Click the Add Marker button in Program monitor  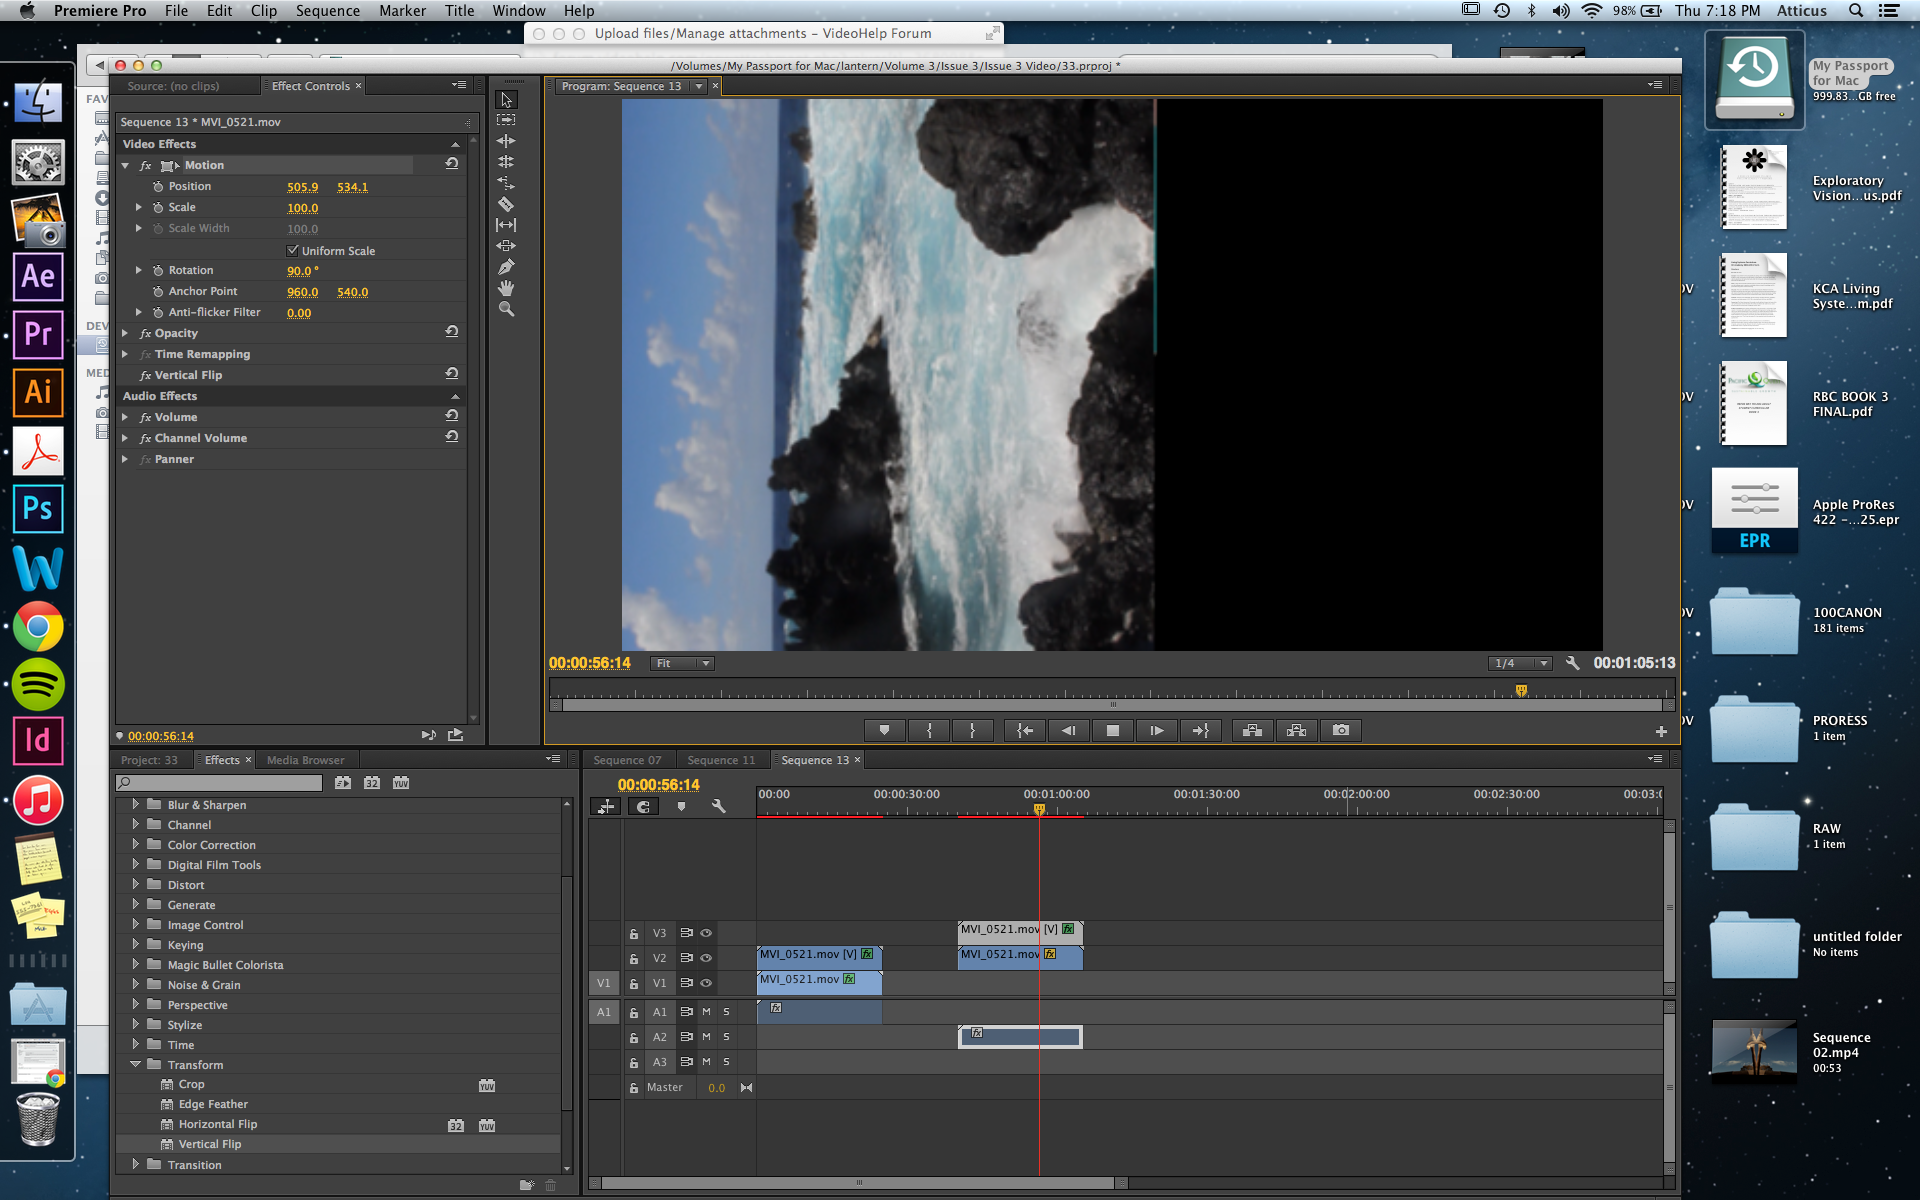point(884,731)
